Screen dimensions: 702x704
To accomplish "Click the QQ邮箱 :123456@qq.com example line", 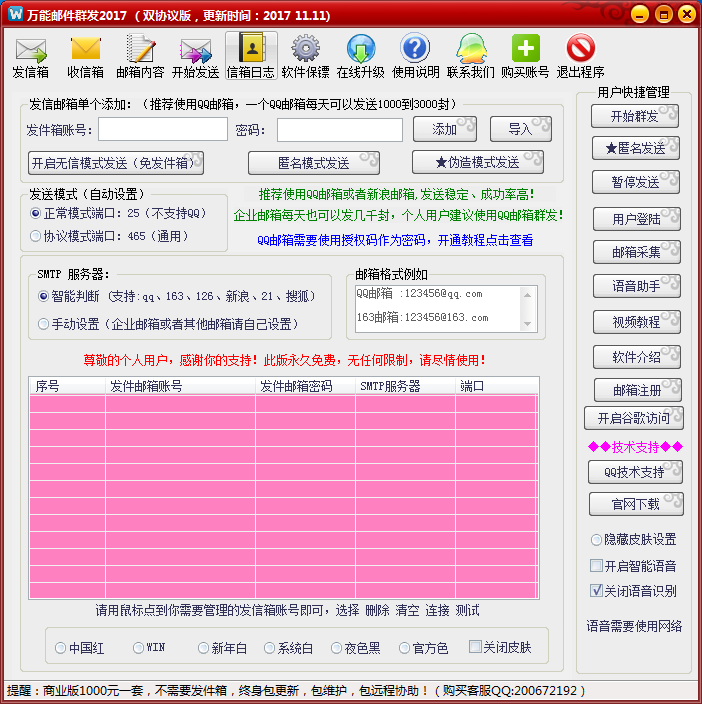I will pyautogui.click(x=419, y=294).
